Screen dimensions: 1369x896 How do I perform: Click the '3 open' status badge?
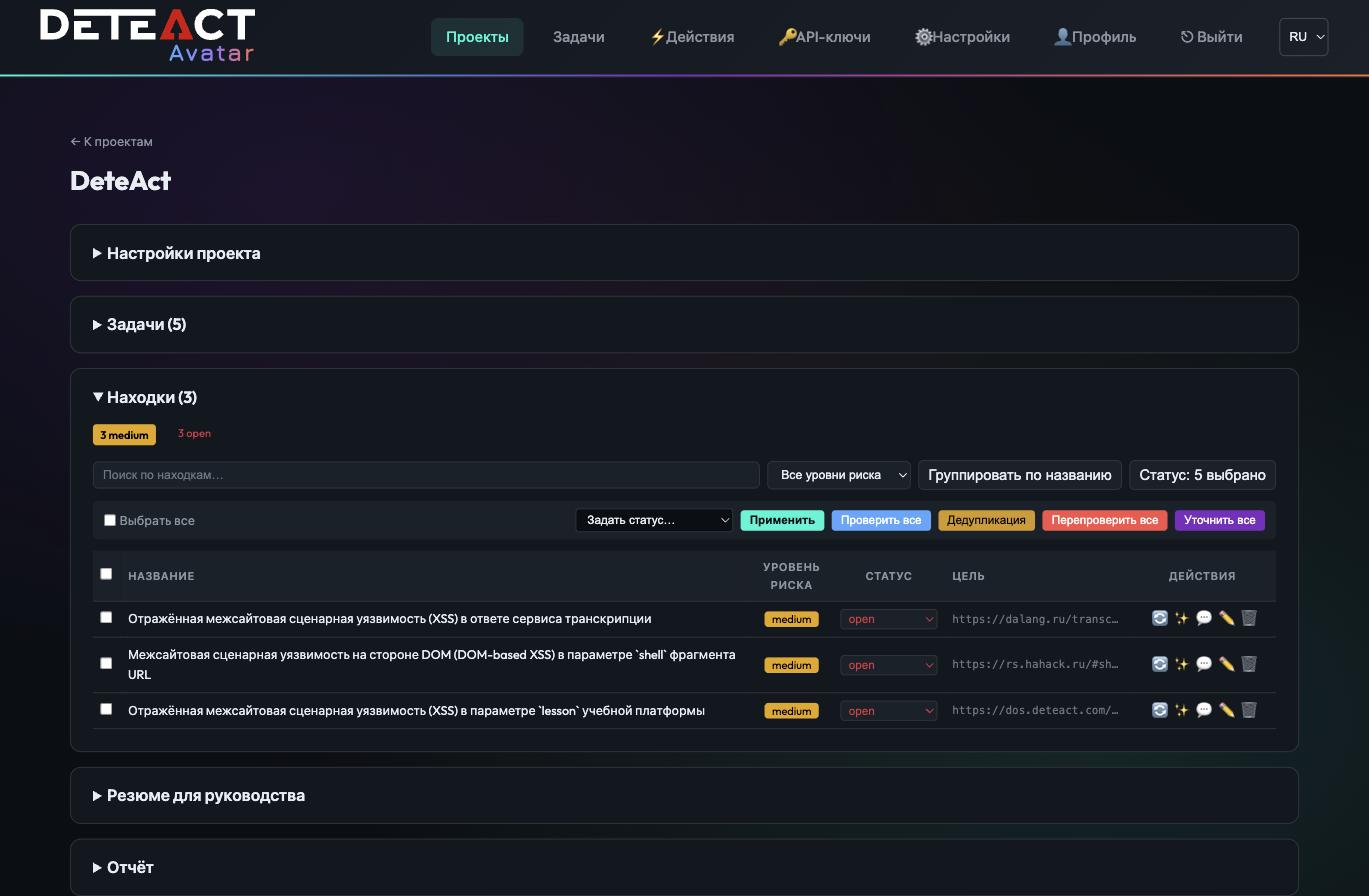pos(194,434)
